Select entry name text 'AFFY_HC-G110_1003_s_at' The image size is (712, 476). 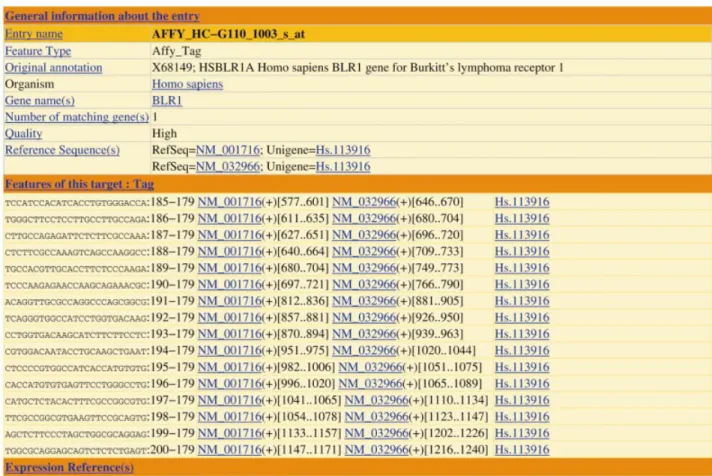click(x=228, y=34)
